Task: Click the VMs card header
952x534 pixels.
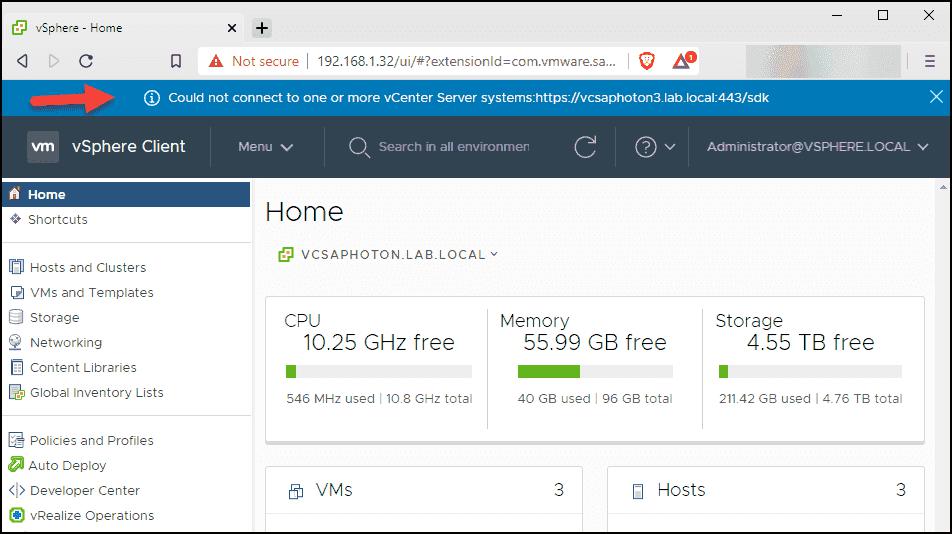Action: pyautogui.click(x=424, y=490)
